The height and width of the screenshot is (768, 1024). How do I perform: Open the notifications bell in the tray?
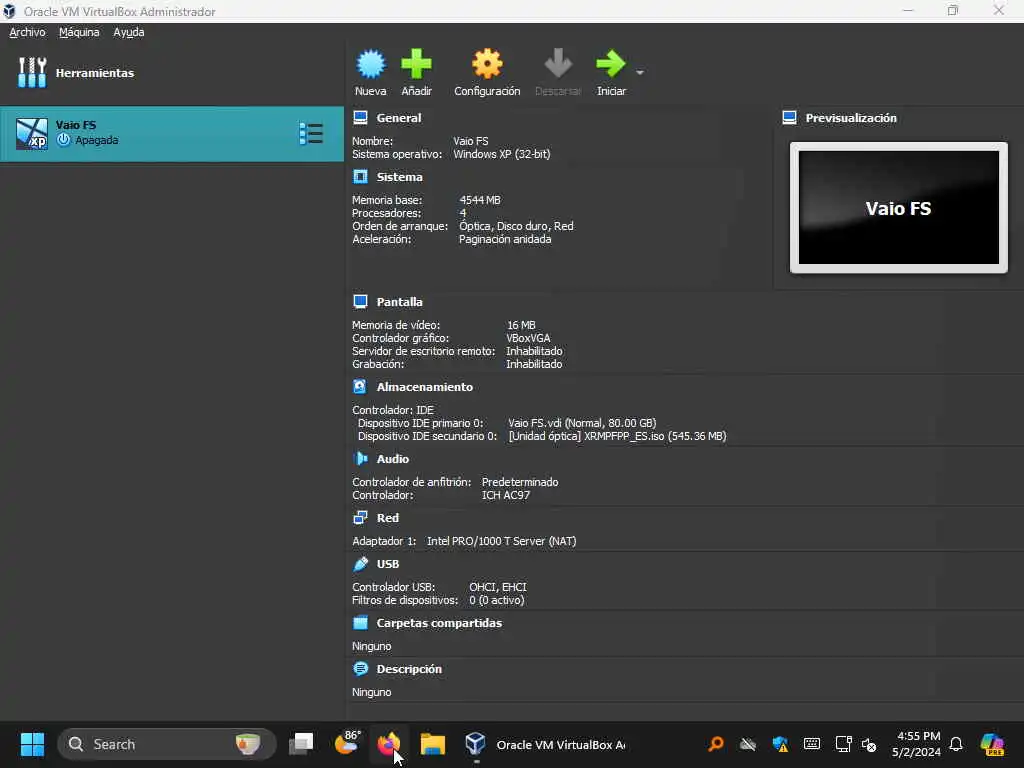pyautogui.click(x=956, y=744)
